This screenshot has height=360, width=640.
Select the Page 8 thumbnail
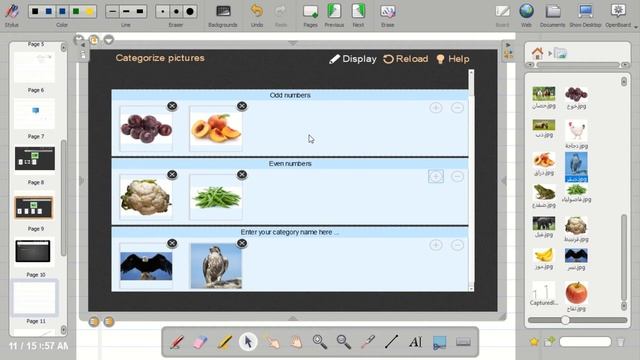[35, 158]
